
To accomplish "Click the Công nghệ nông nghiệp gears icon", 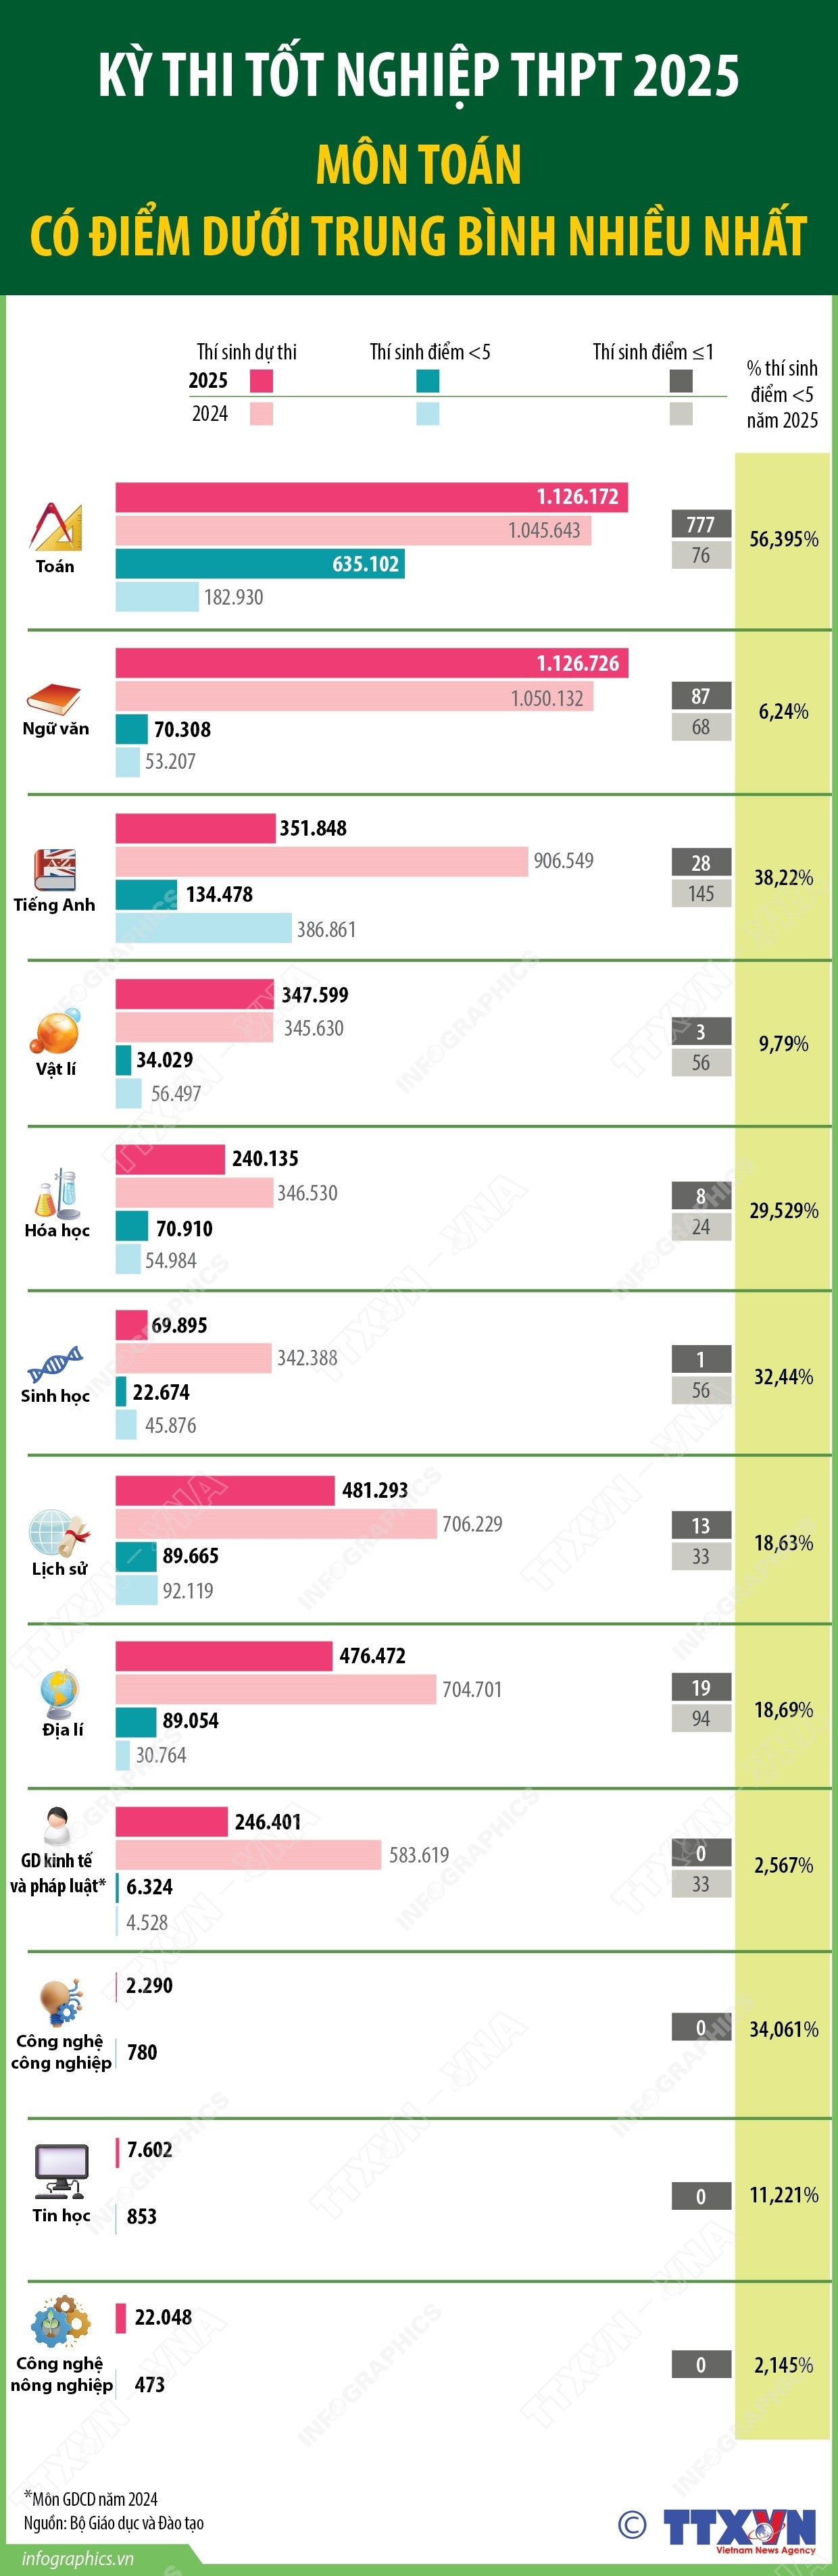I will pyautogui.click(x=60, y=2322).
